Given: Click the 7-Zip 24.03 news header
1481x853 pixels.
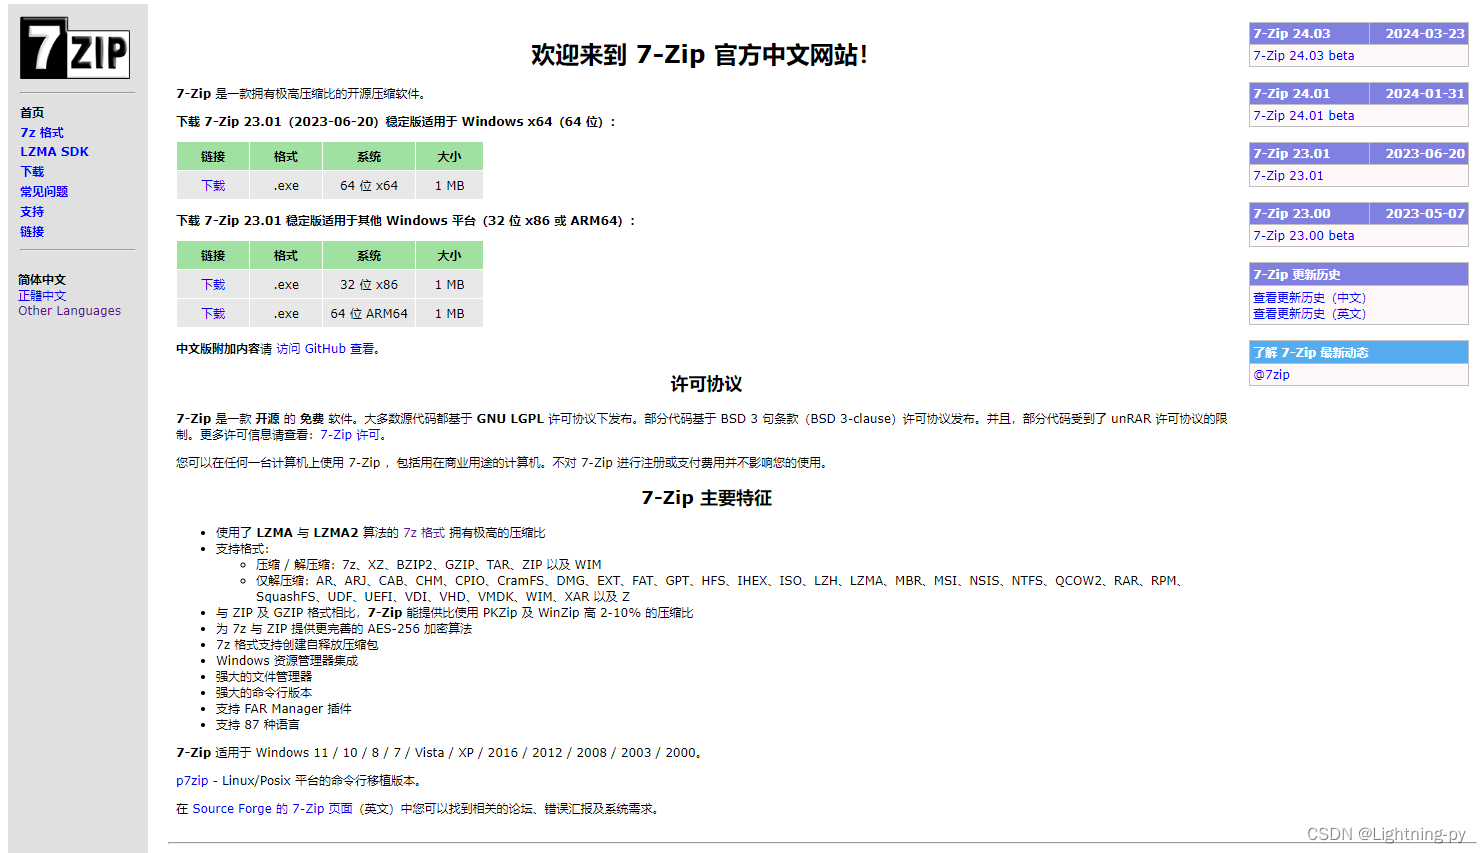Looking at the screenshot, I should coord(1309,33).
